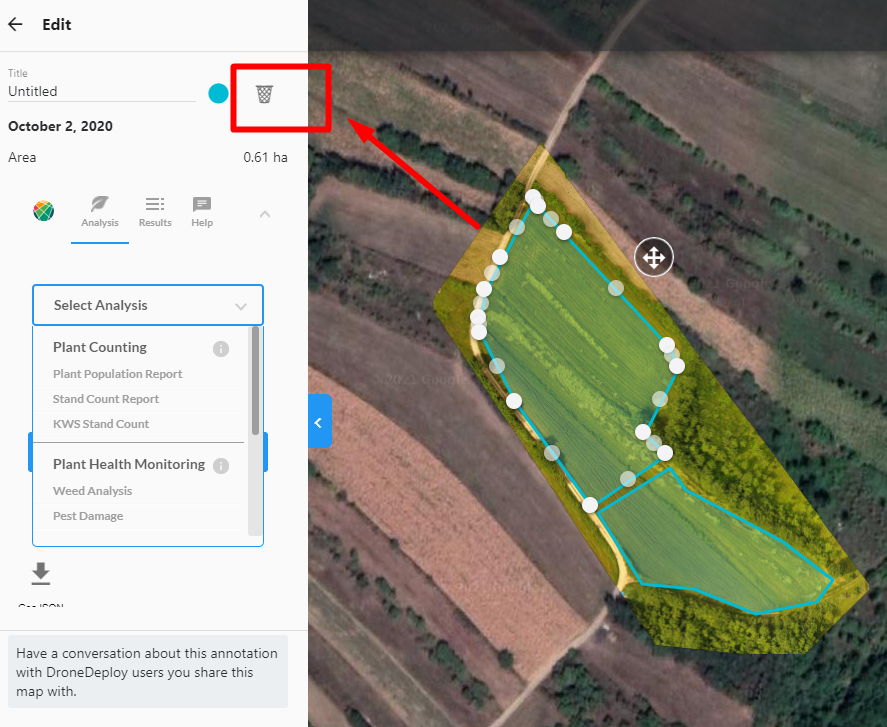Open the colorful globe app icon
This screenshot has width=887, height=727.
pyautogui.click(x=44, y=210)
